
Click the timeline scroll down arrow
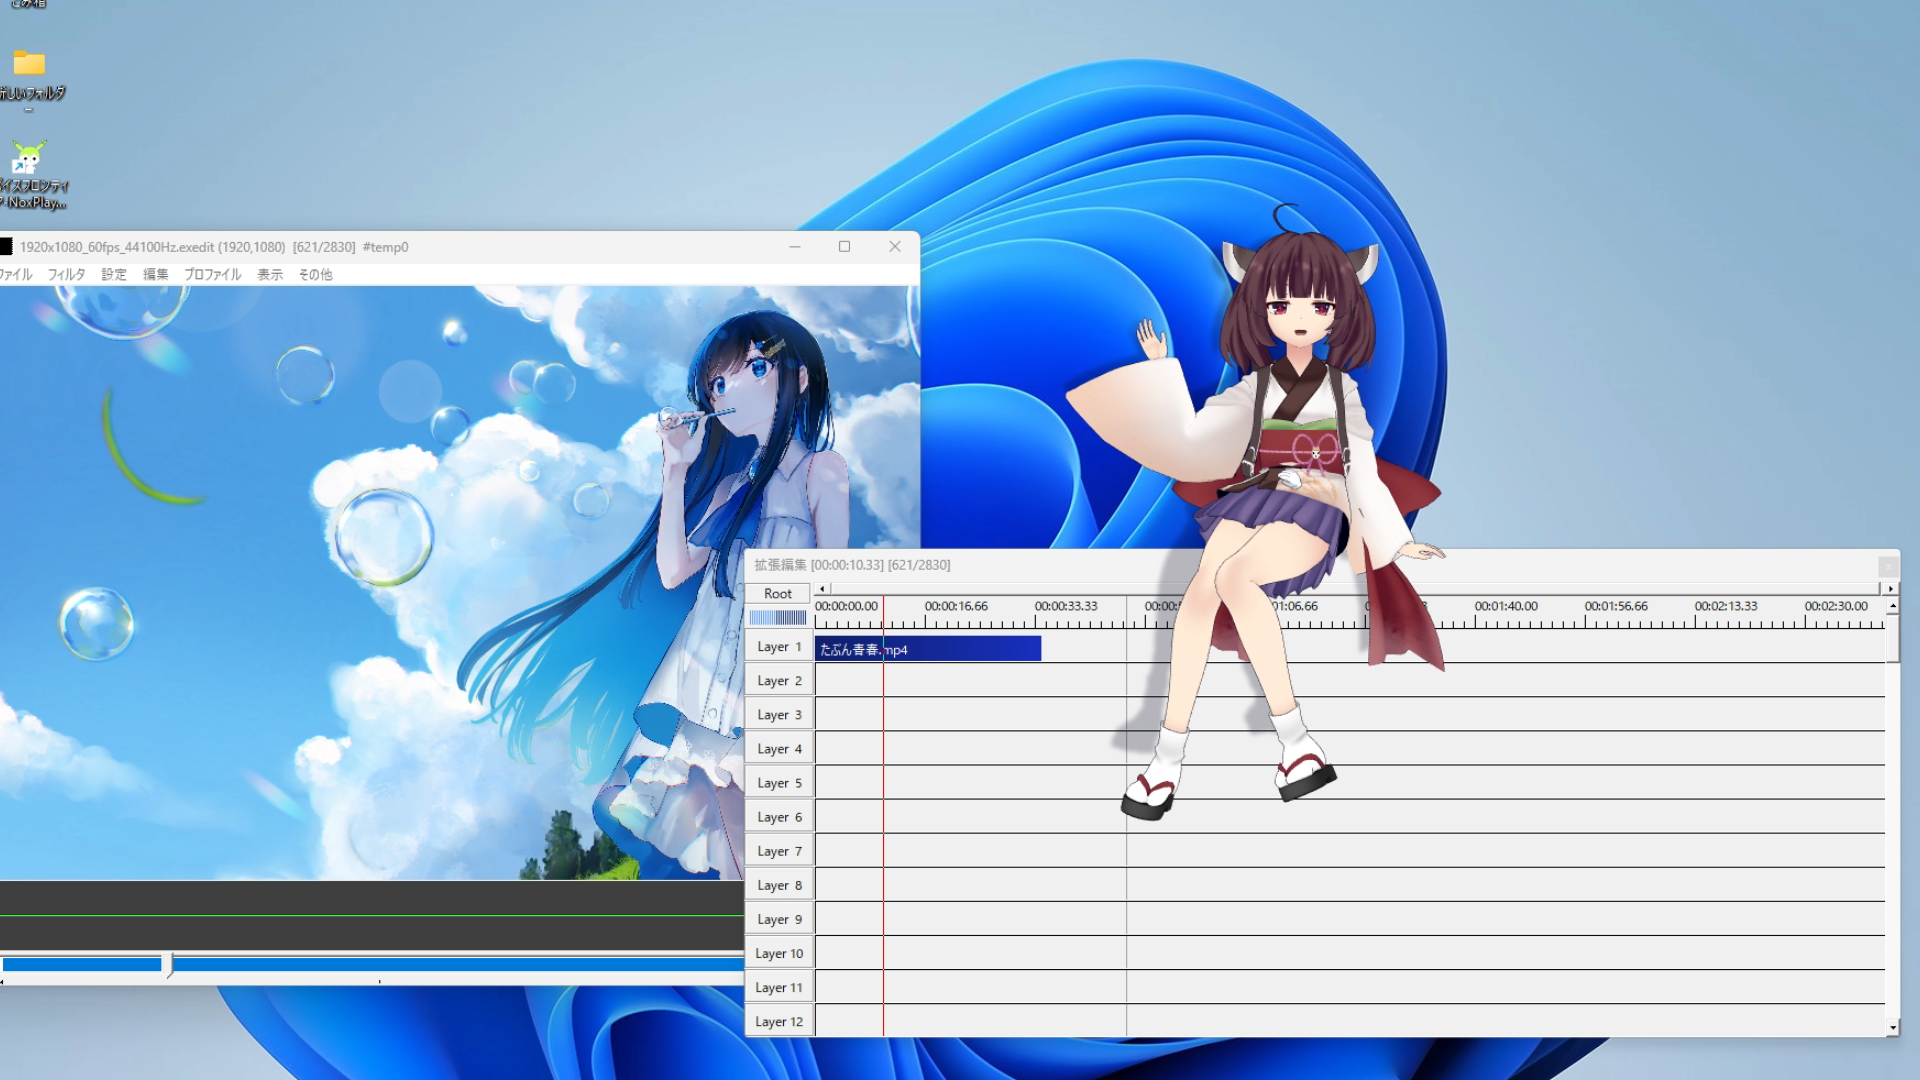(x=1892, y=1027)
